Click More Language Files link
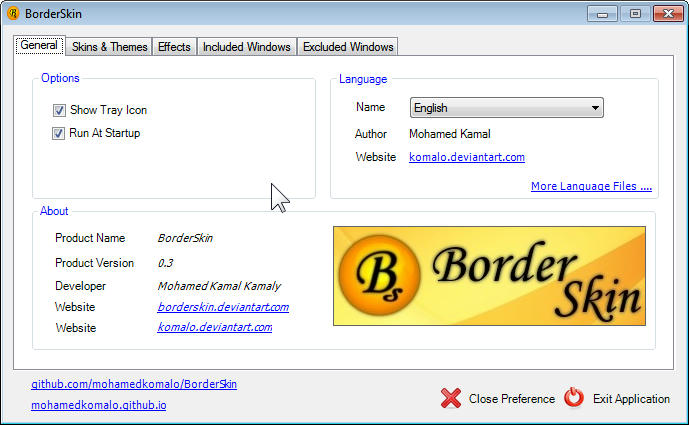689x425 pixels. click(591, 186)
